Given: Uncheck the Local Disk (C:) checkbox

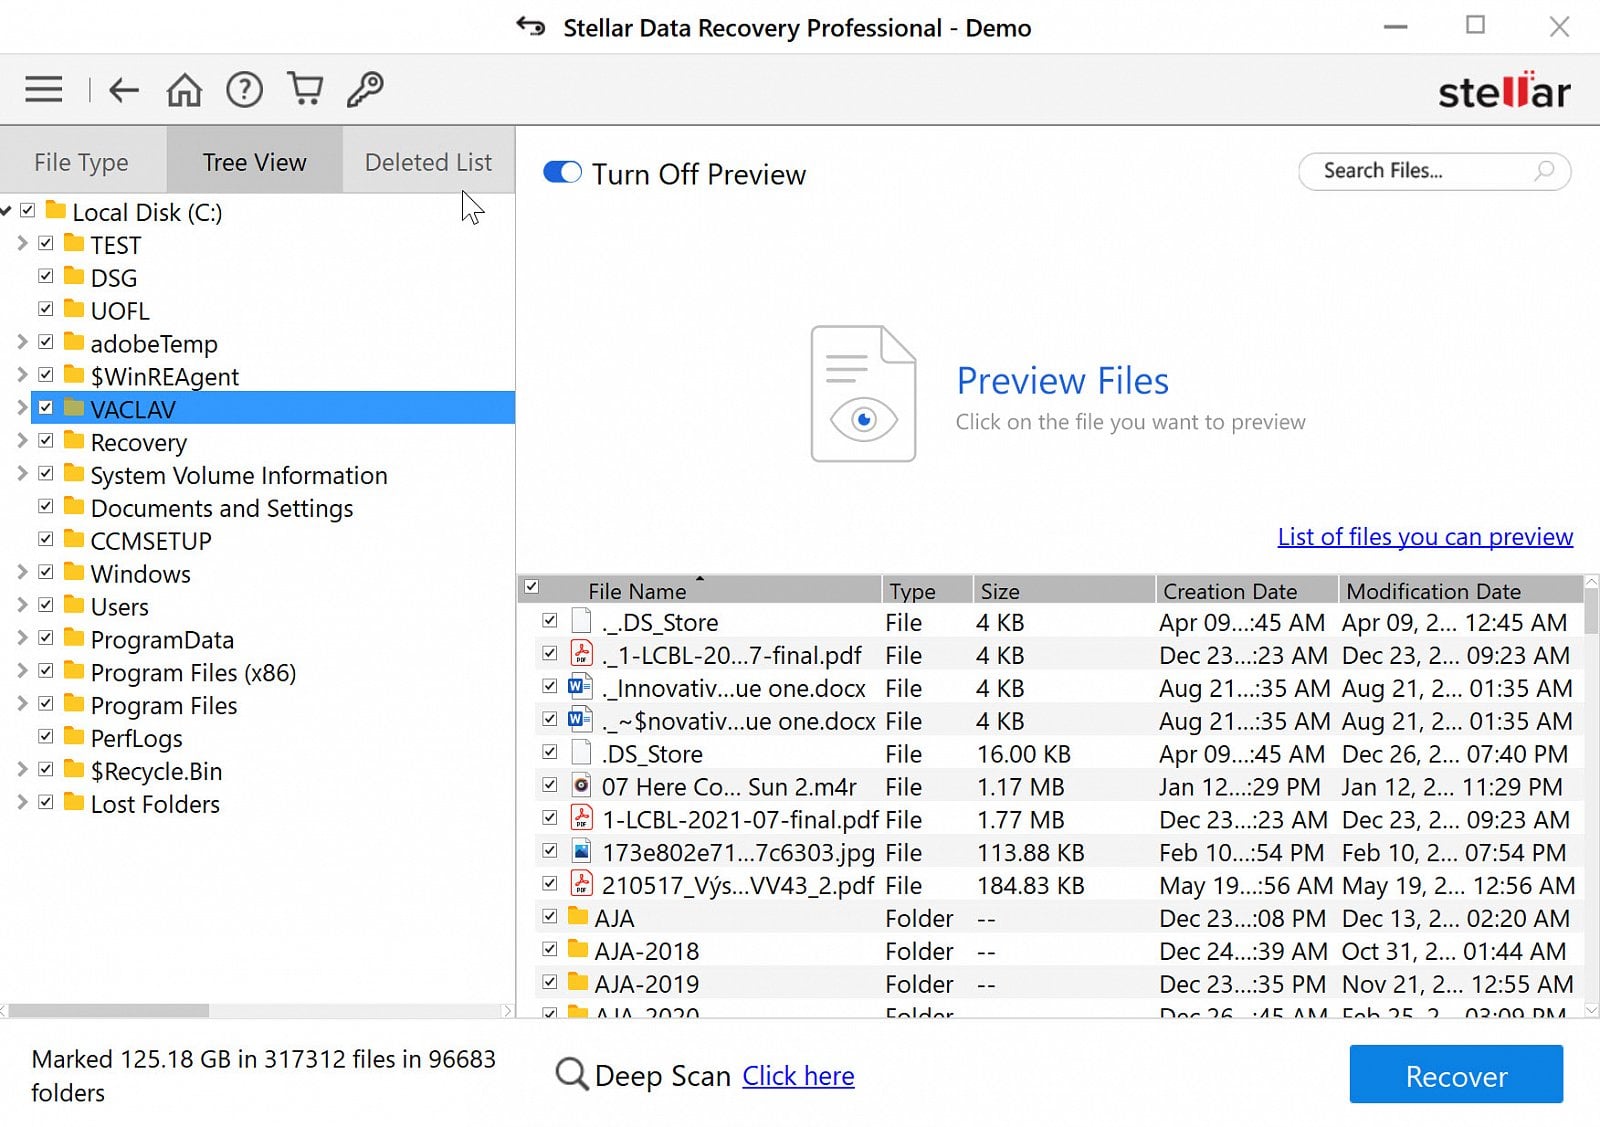Looking at the screenshot, I should [x=28, y=211].
